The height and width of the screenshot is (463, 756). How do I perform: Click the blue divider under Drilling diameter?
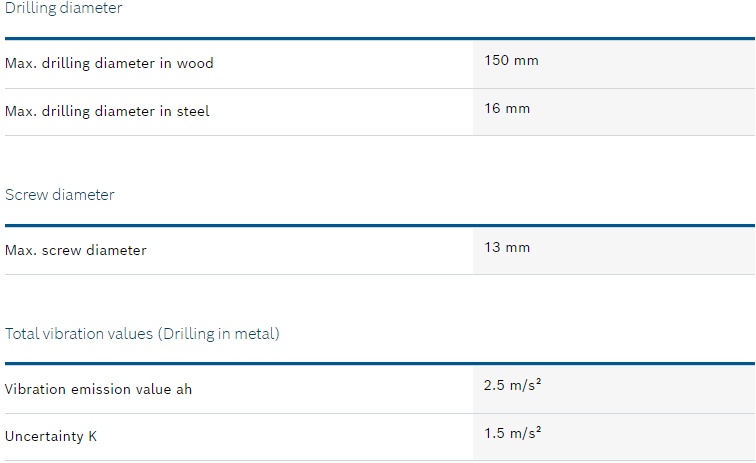point(380,39)
